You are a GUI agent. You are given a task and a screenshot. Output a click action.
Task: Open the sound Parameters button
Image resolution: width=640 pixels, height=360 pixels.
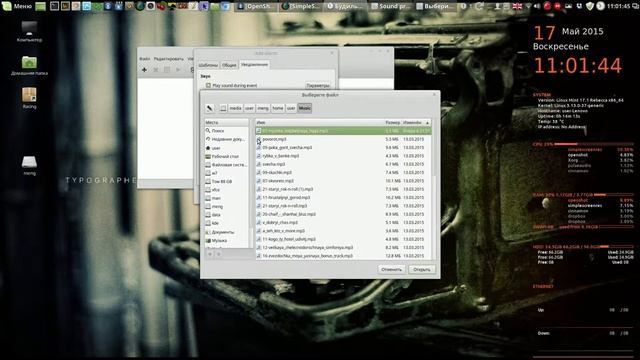[318, 86]
